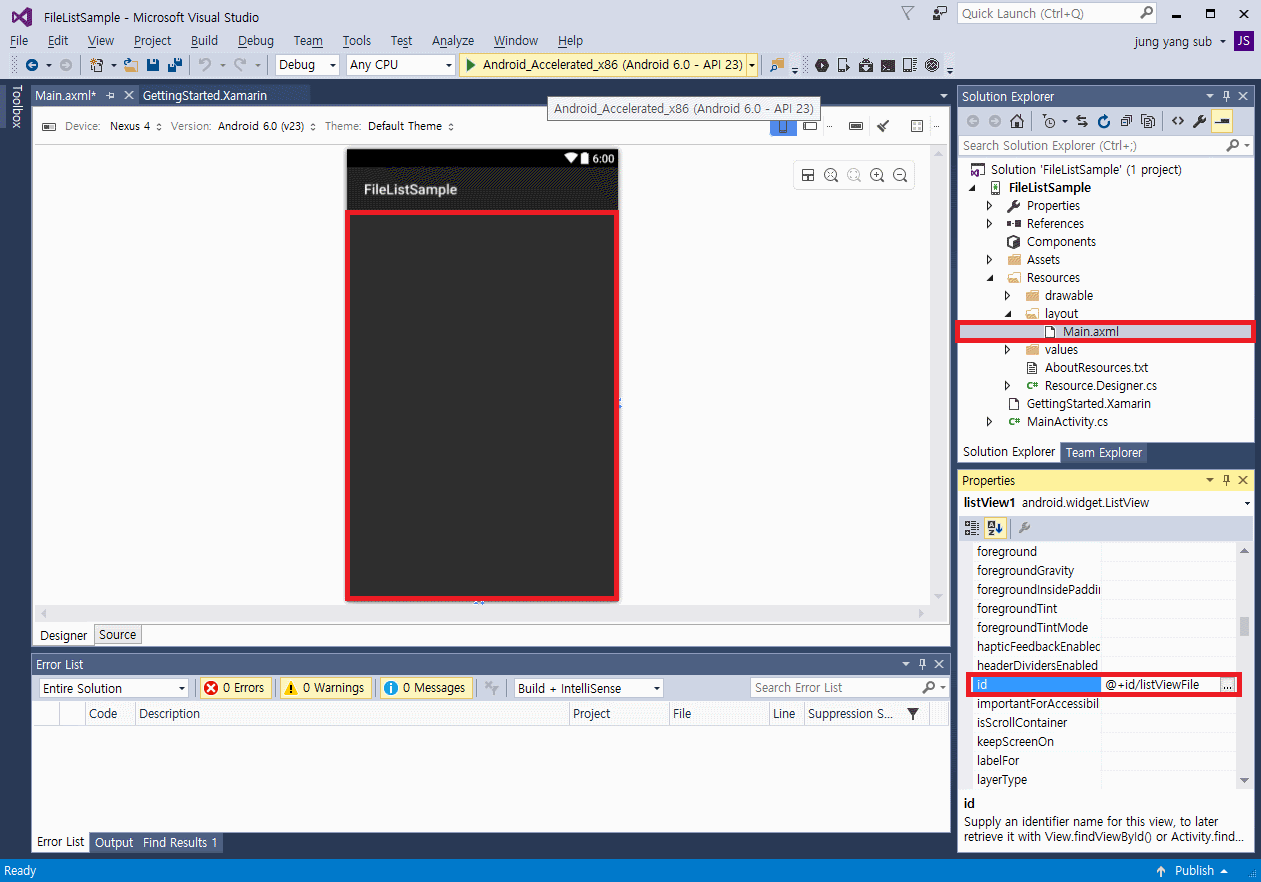Open the File menu

click(x=19, y=40)
